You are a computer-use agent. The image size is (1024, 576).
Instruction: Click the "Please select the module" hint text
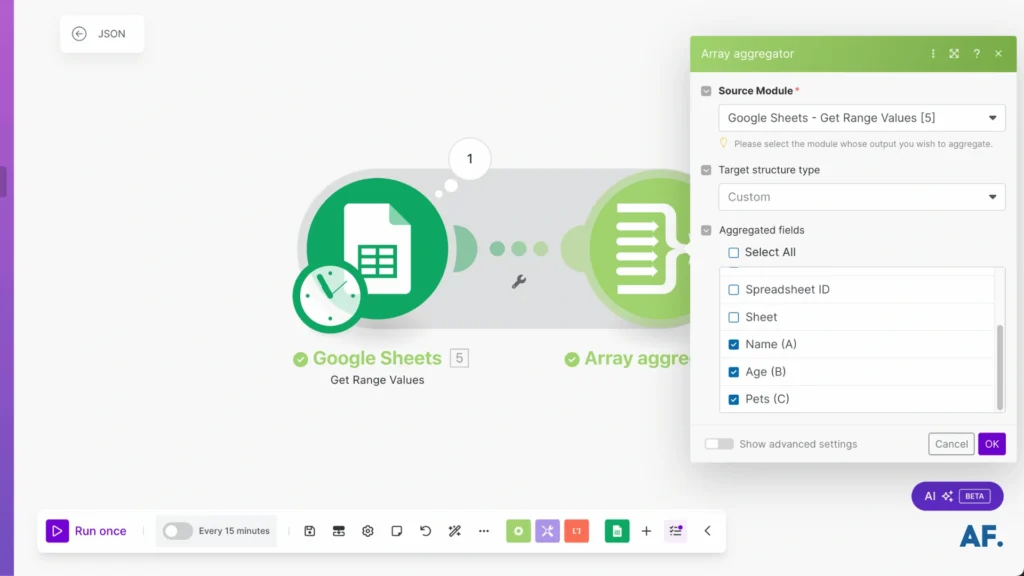point(863,144)
